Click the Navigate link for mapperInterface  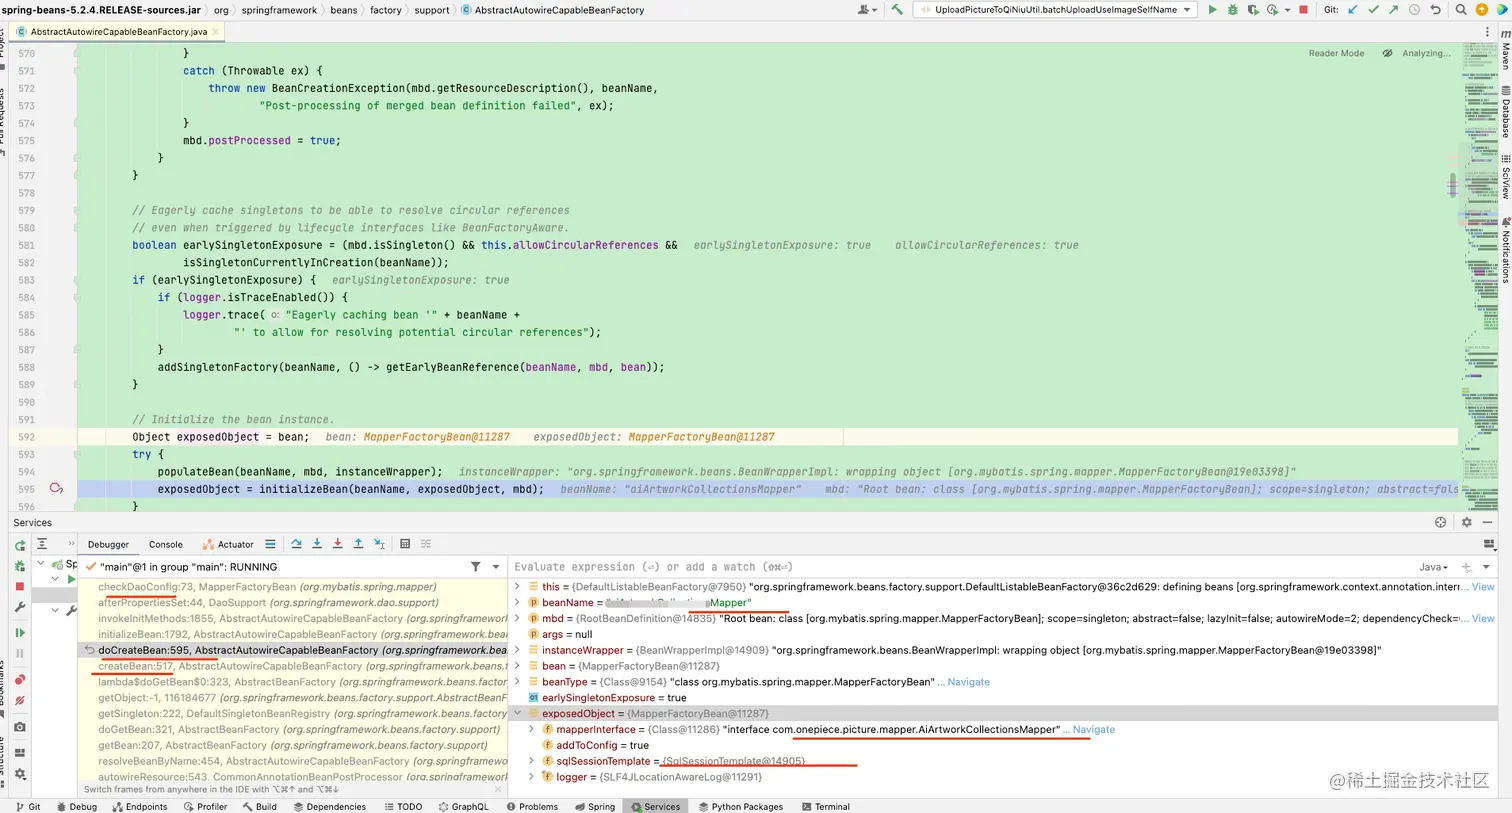[x=1093, y=730]
